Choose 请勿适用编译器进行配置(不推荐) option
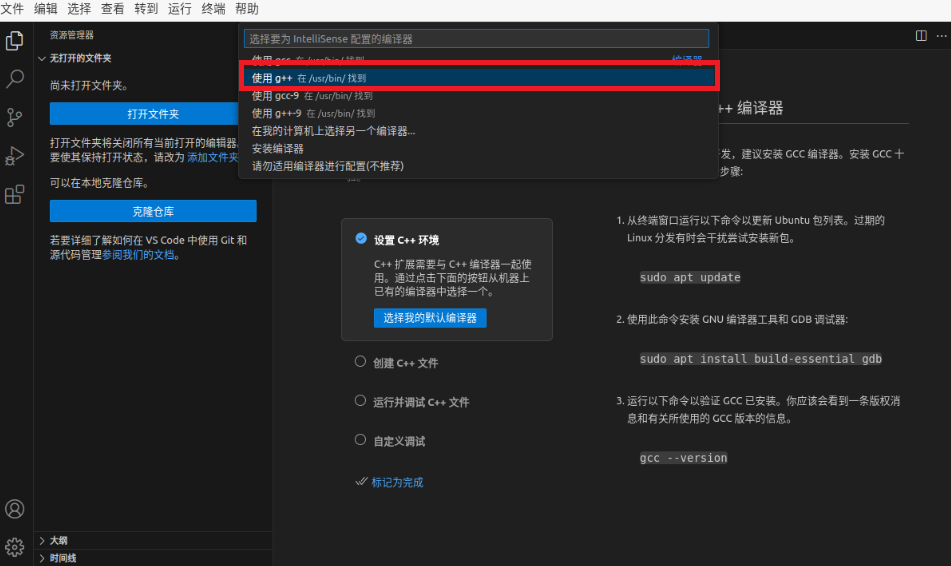951x566 pixels. pos(478,166)
